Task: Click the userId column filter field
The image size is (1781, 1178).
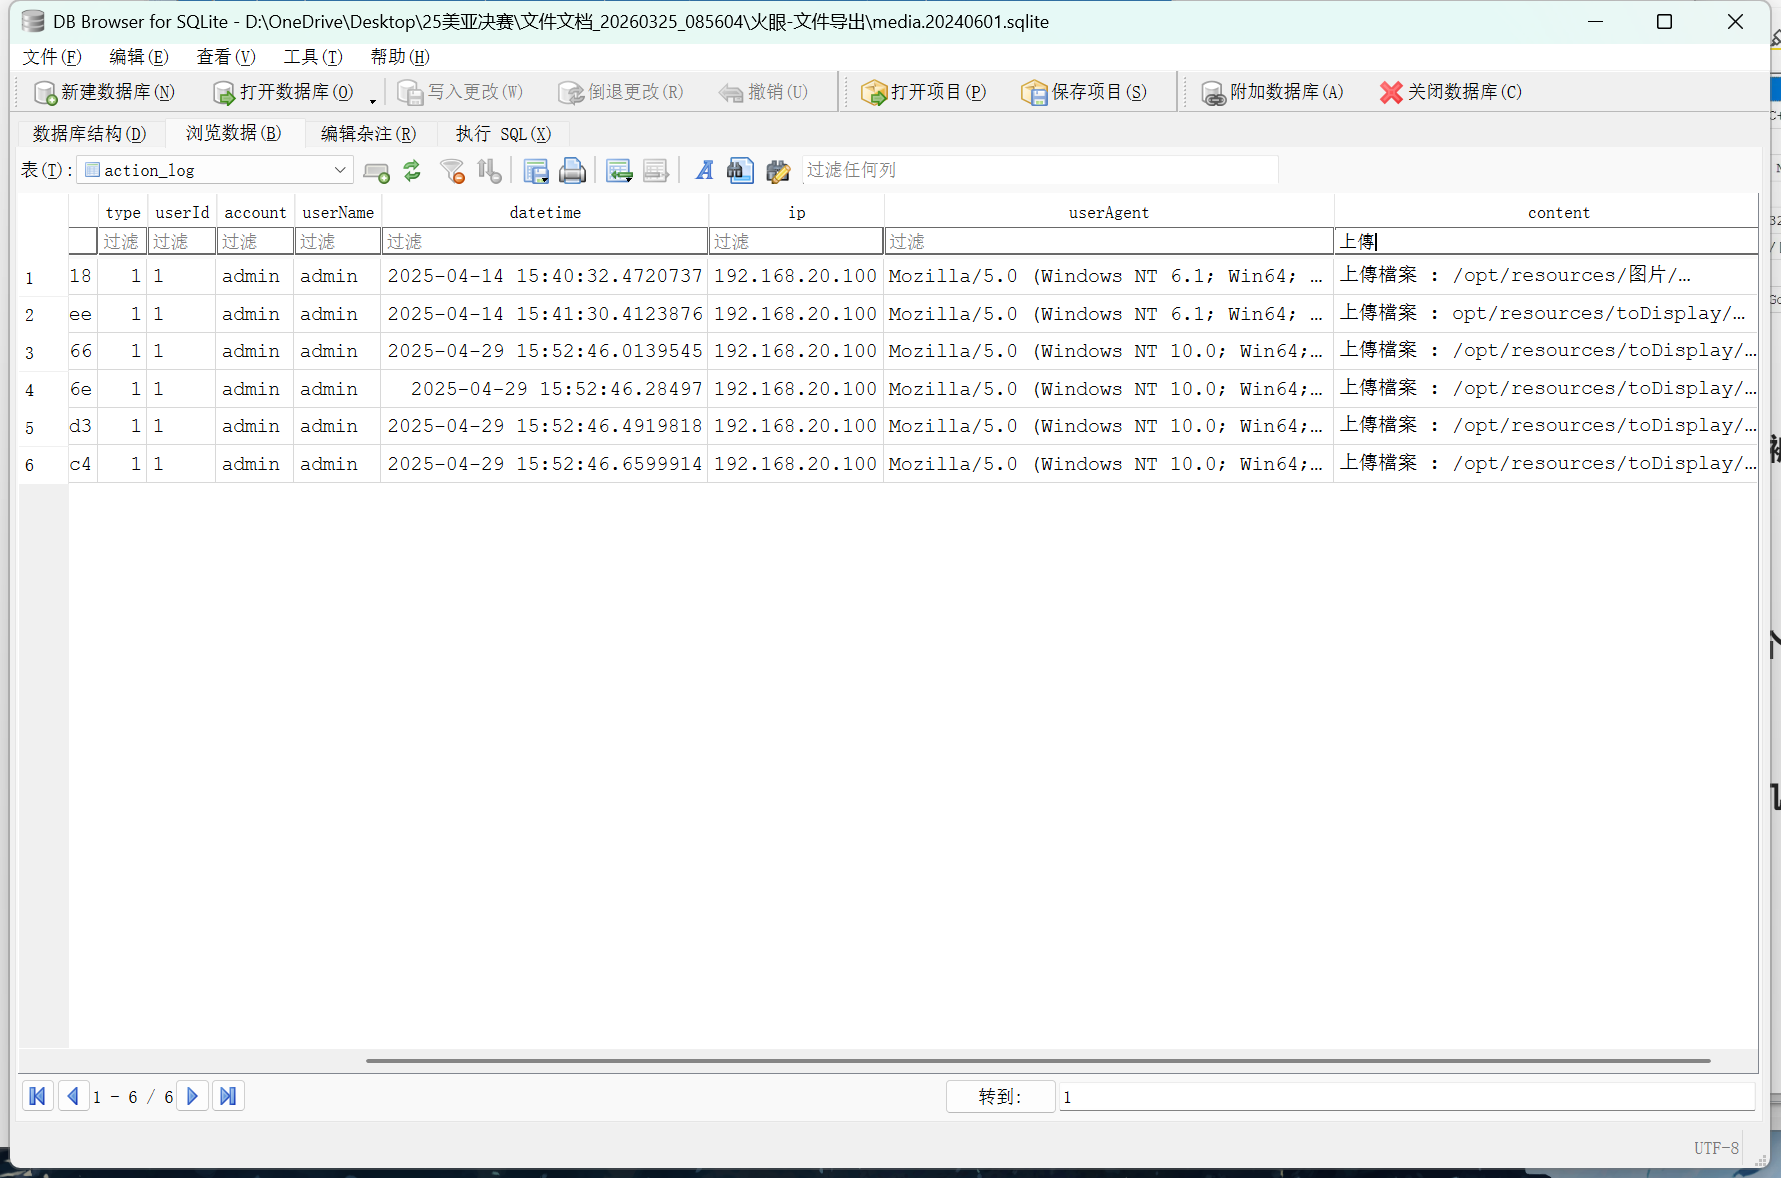Action: click(x=181, y=241)
